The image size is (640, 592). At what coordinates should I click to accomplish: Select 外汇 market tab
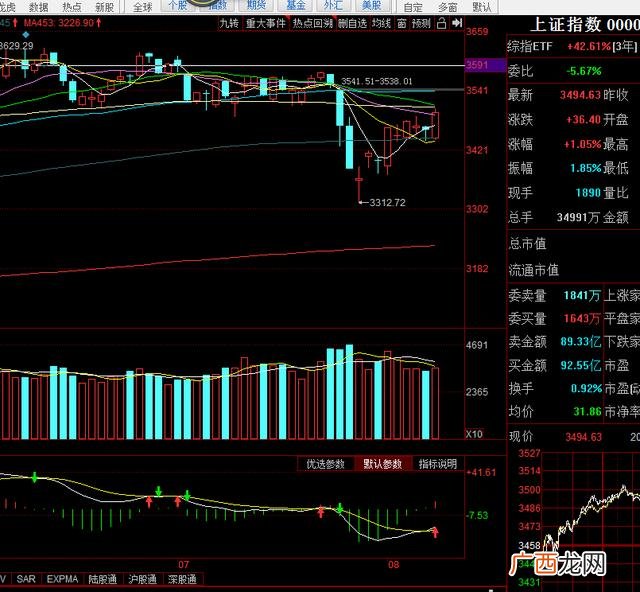(x=333, y=5)
